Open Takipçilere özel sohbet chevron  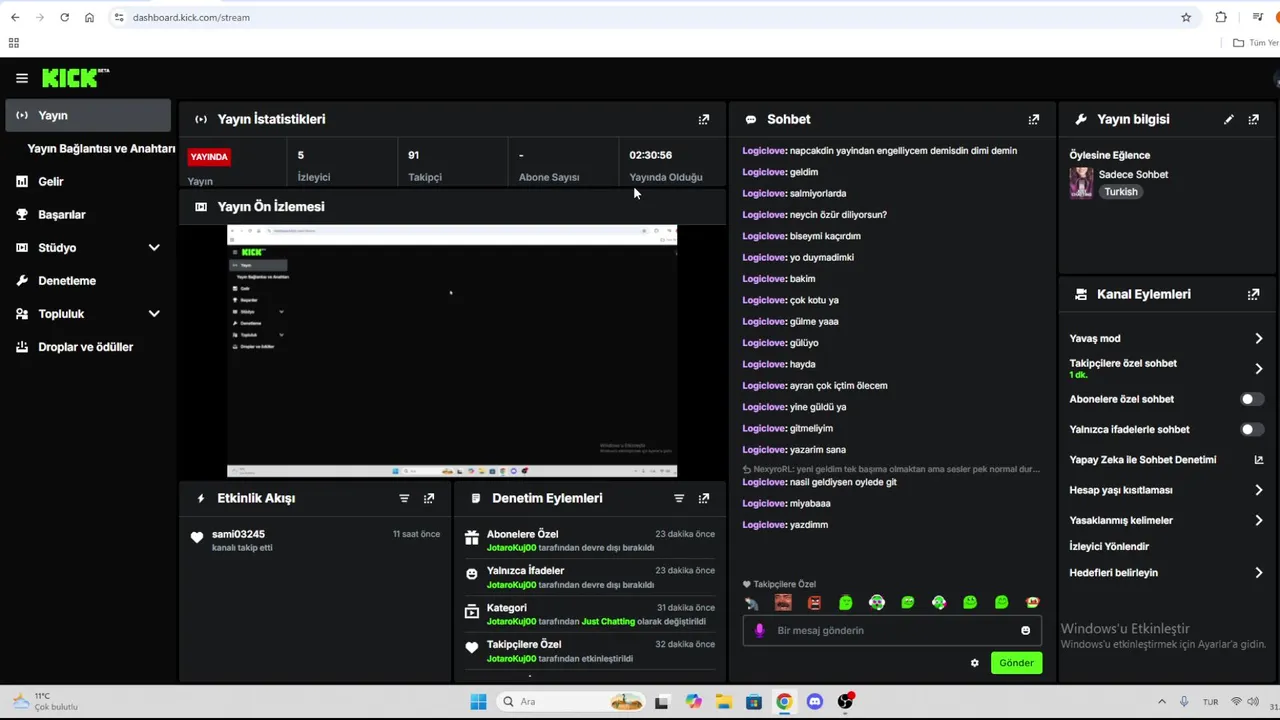1259,369
